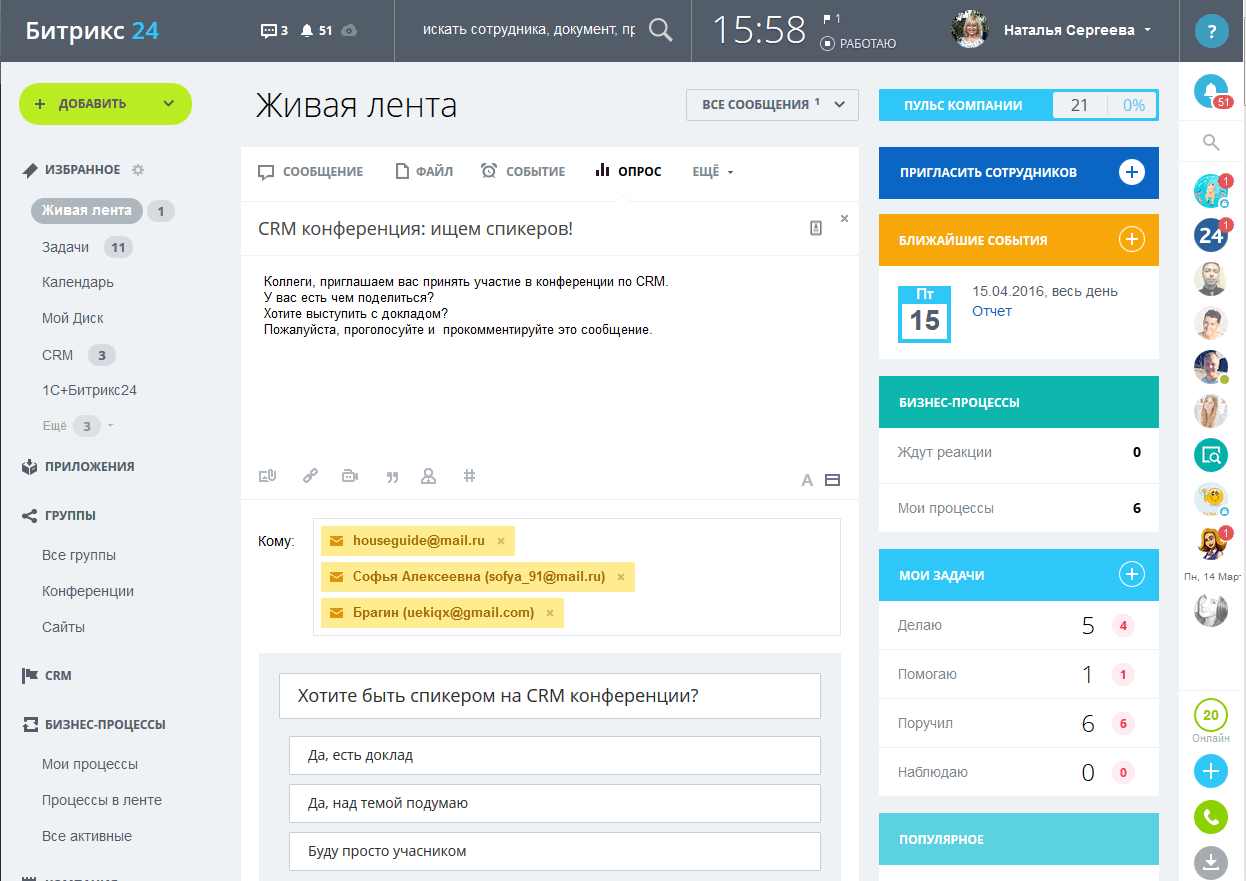This screenshot has width=1246, height=881.
Task: Open Мои процессы in business processes widget
Action: (1018, 508)
